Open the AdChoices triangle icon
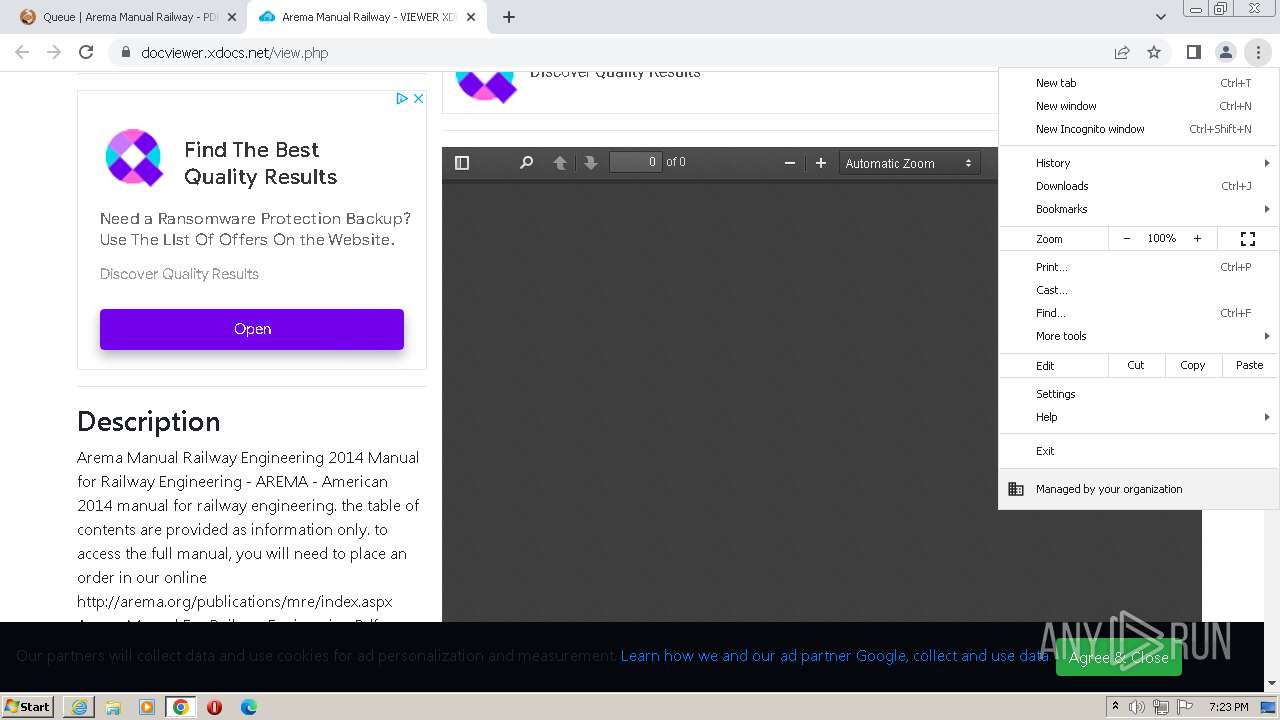Viewport: 1280px width, 720px height. click(x=402, y=98)
